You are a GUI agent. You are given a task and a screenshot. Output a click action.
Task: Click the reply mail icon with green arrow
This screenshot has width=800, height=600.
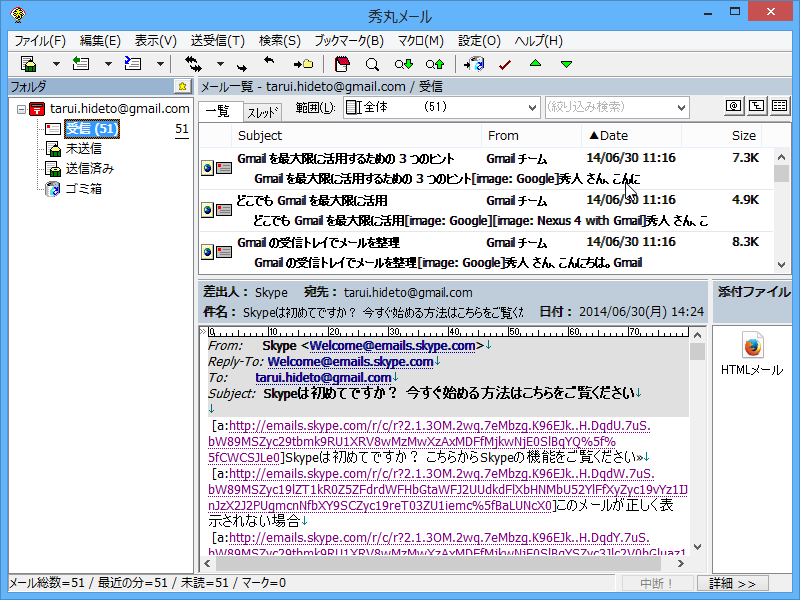pyautogui.click(x=81, y=64)
